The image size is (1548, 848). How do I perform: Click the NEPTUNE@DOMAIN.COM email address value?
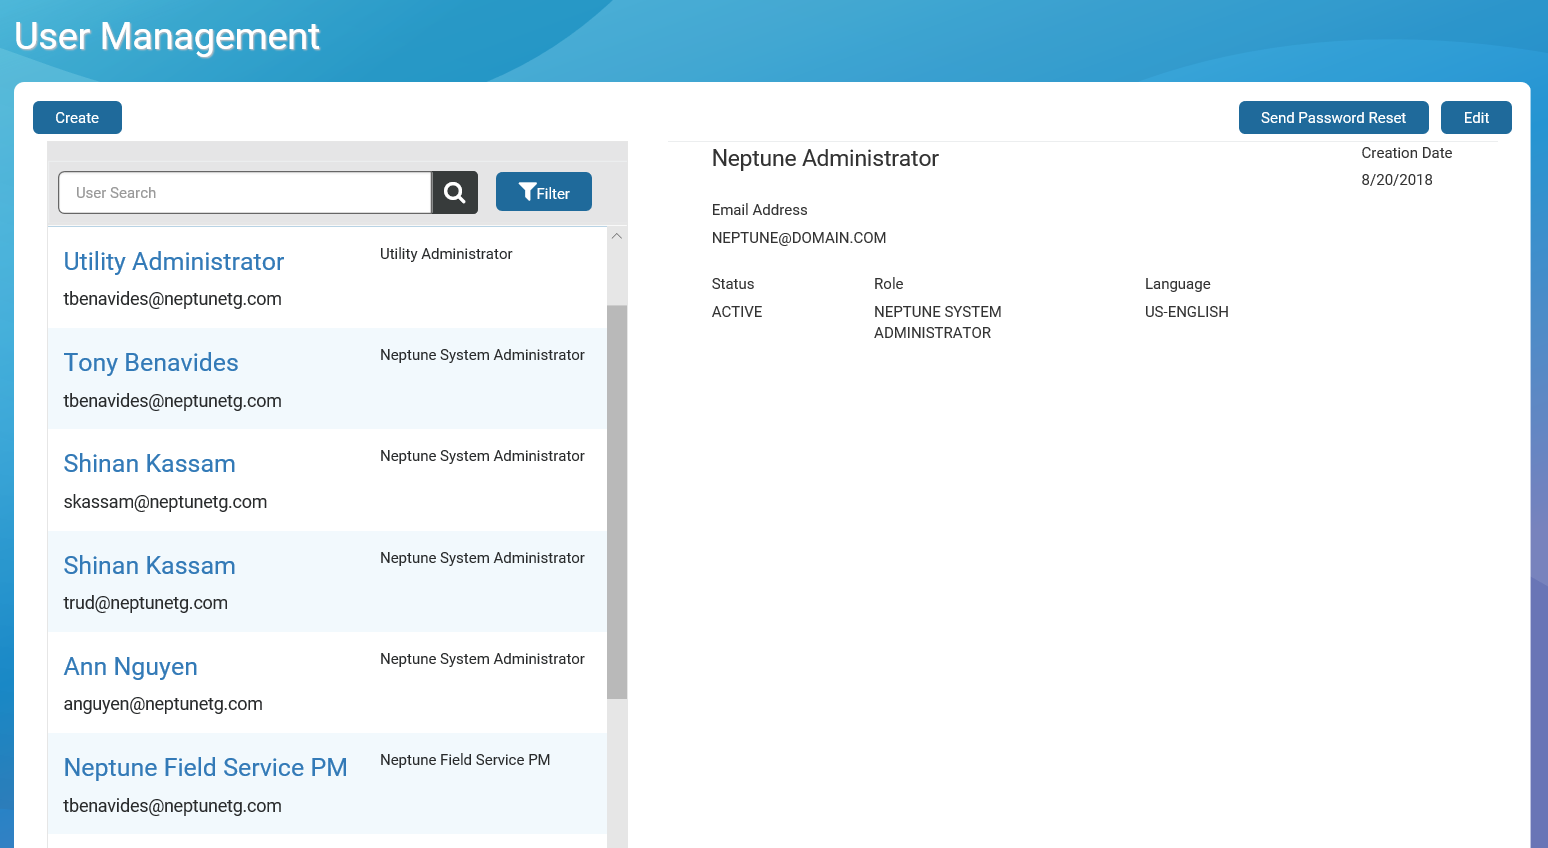(798, 238)
